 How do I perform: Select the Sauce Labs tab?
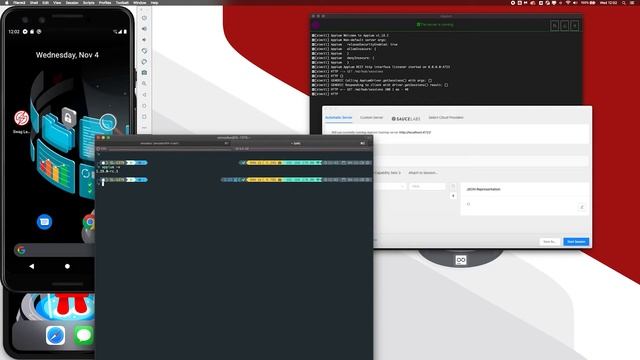[406, 118]
